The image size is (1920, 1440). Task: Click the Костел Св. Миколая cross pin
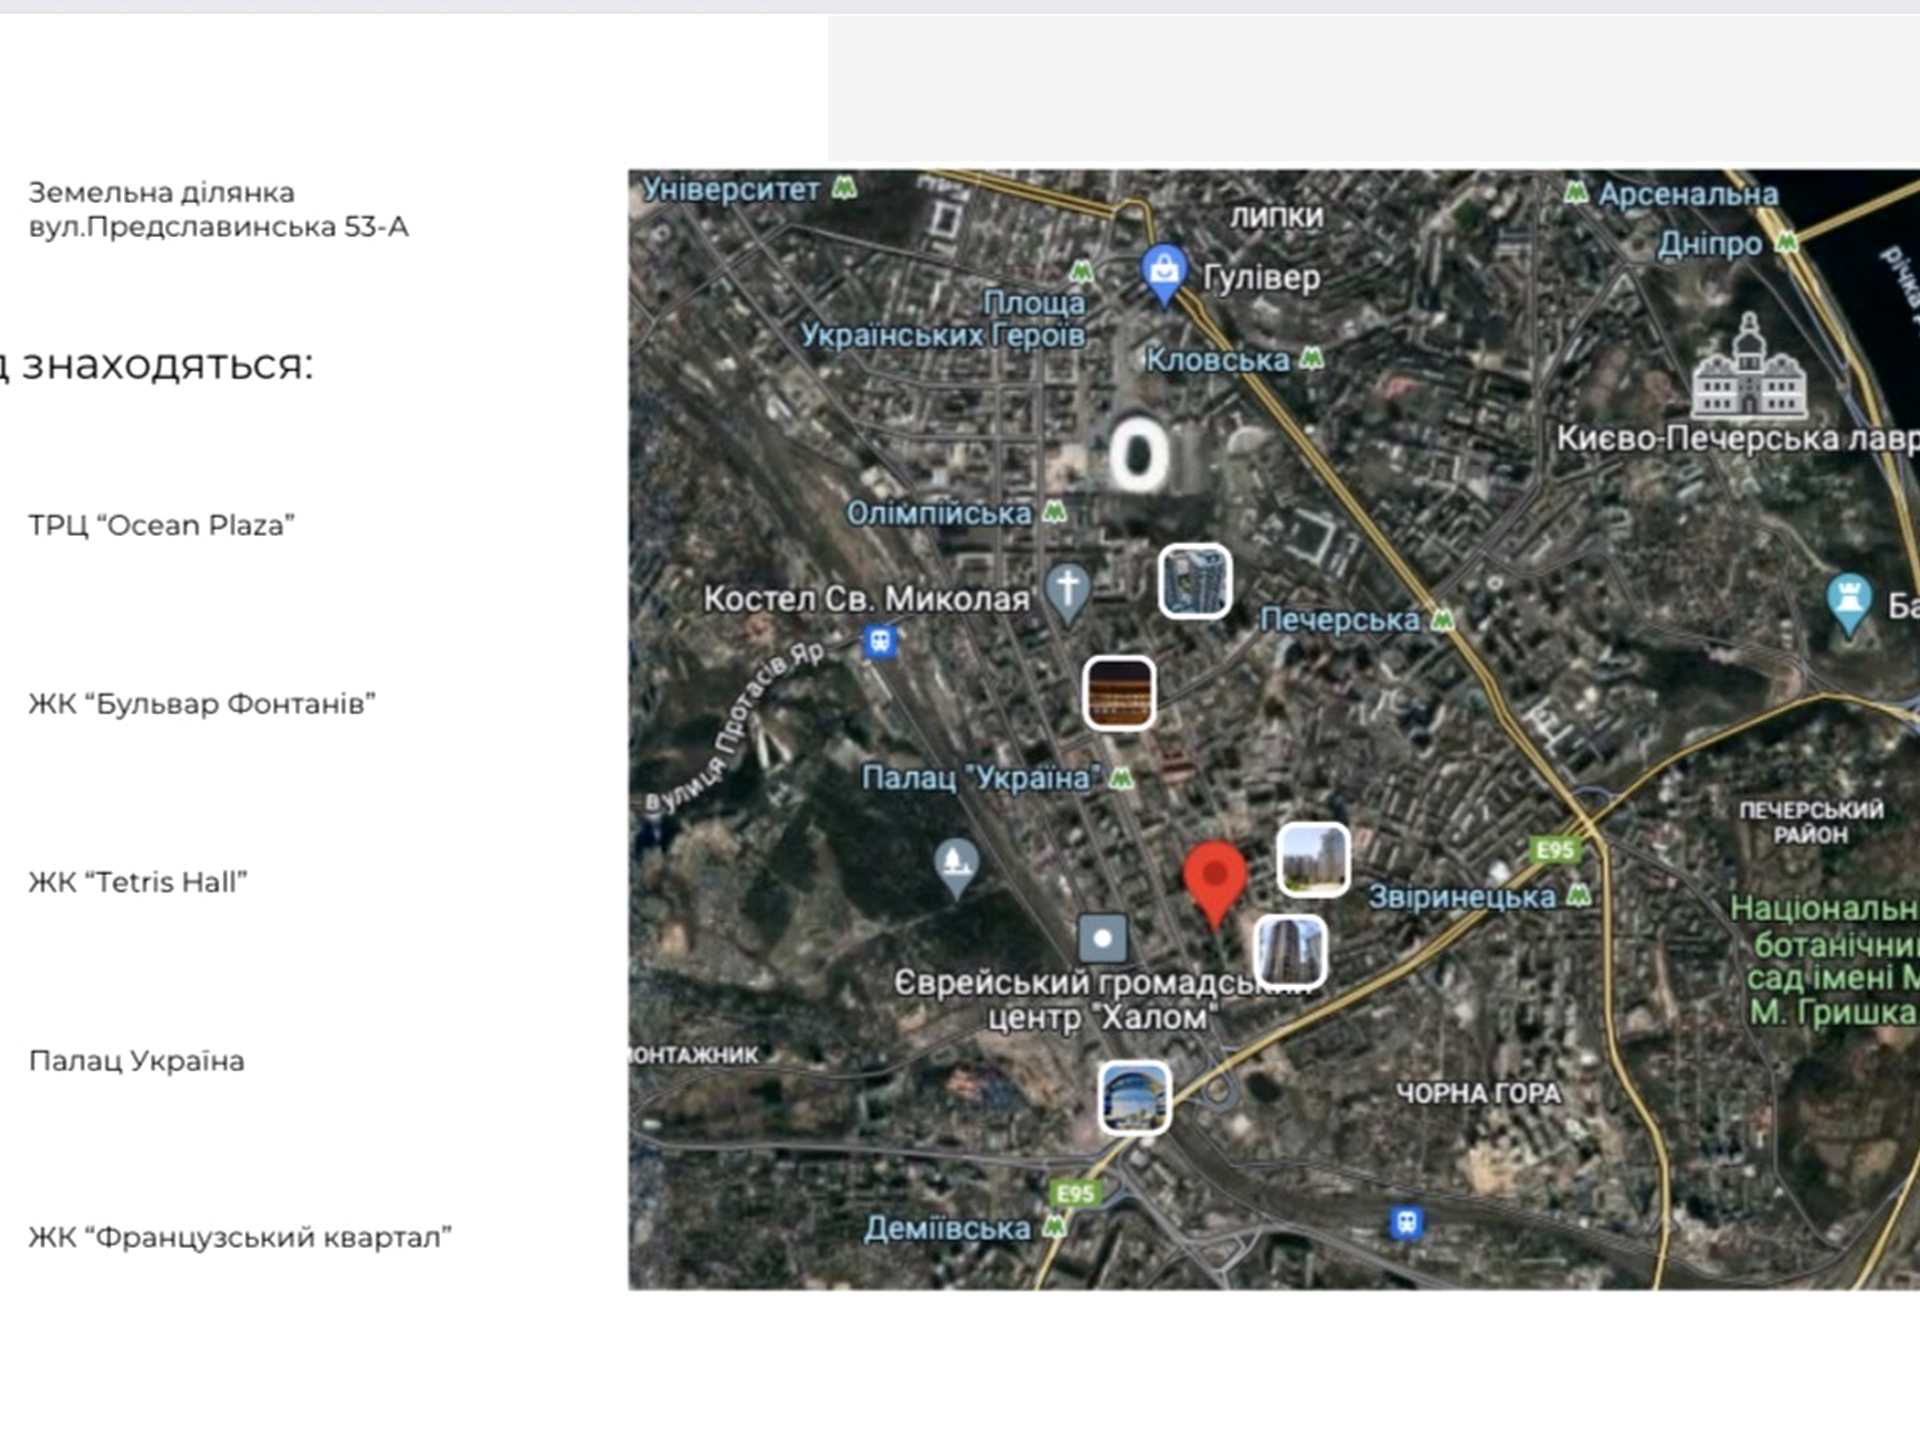(x=1067, y=592)
